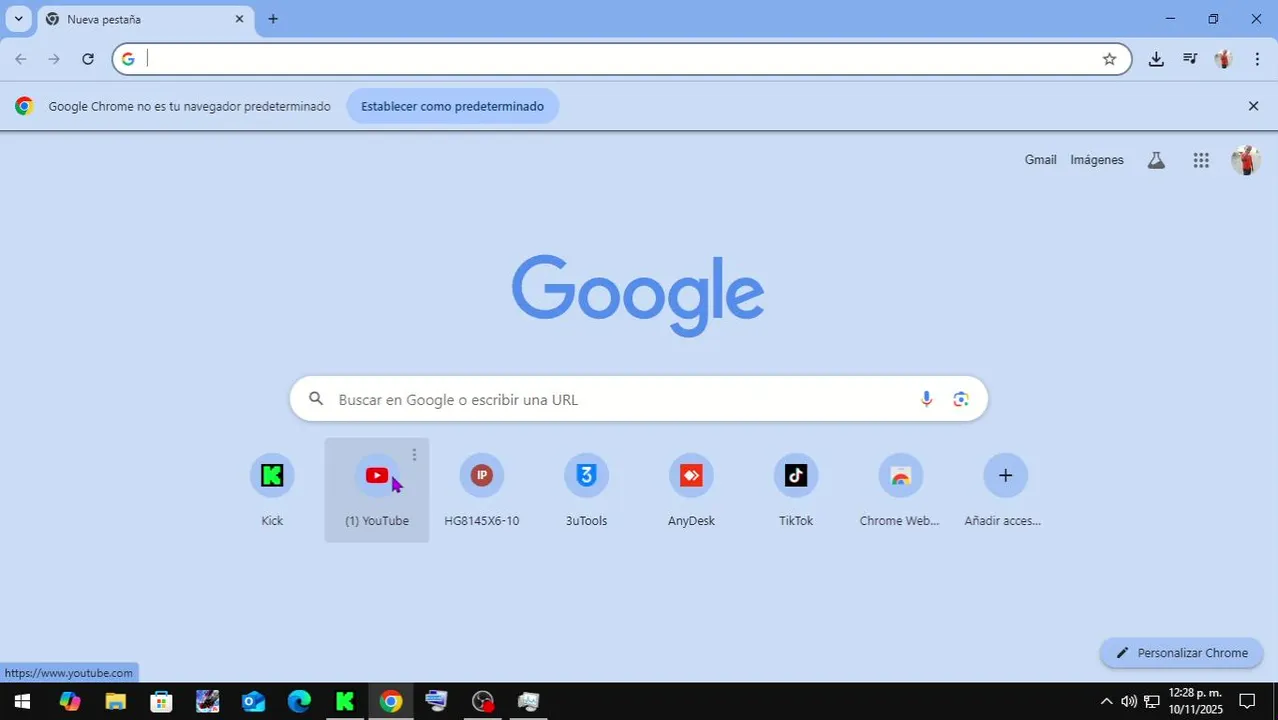Click the Personalizar Chrome button
Screen dimensions: 1278x720
pyautogui.click(x=1182, y=653)
